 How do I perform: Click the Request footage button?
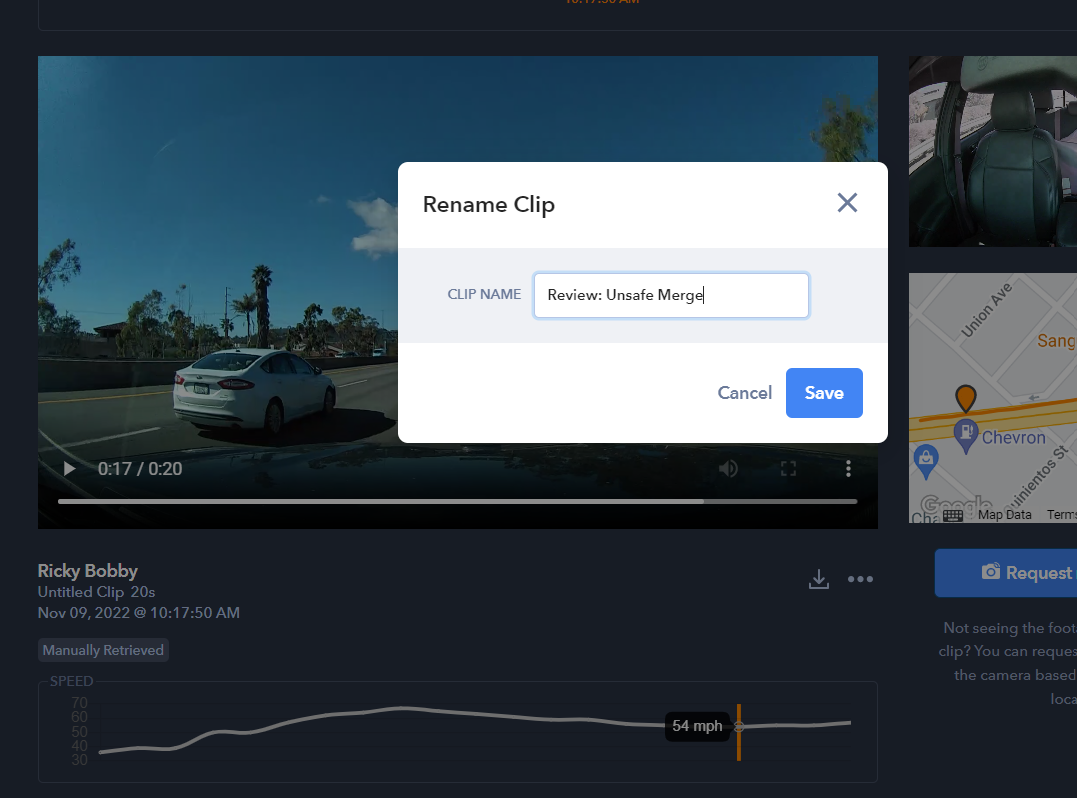pos(1006,573)
